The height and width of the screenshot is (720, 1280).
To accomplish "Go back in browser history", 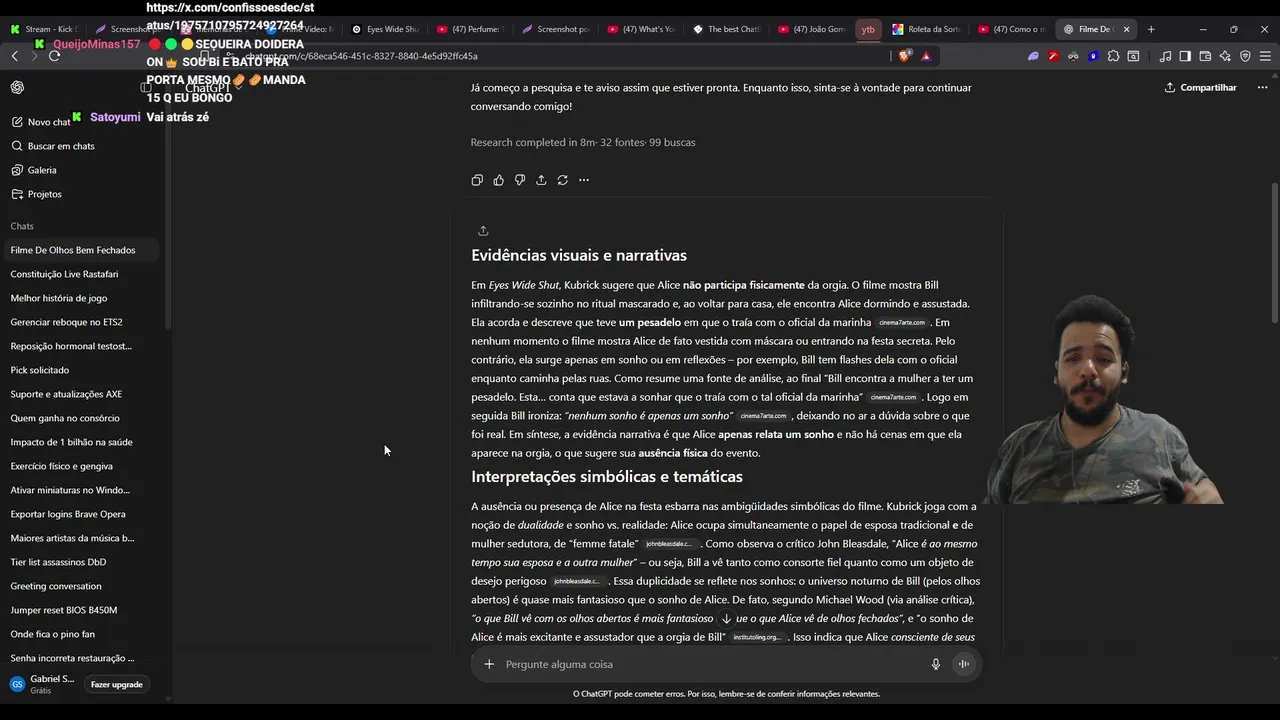I will [x=14, y=56].
